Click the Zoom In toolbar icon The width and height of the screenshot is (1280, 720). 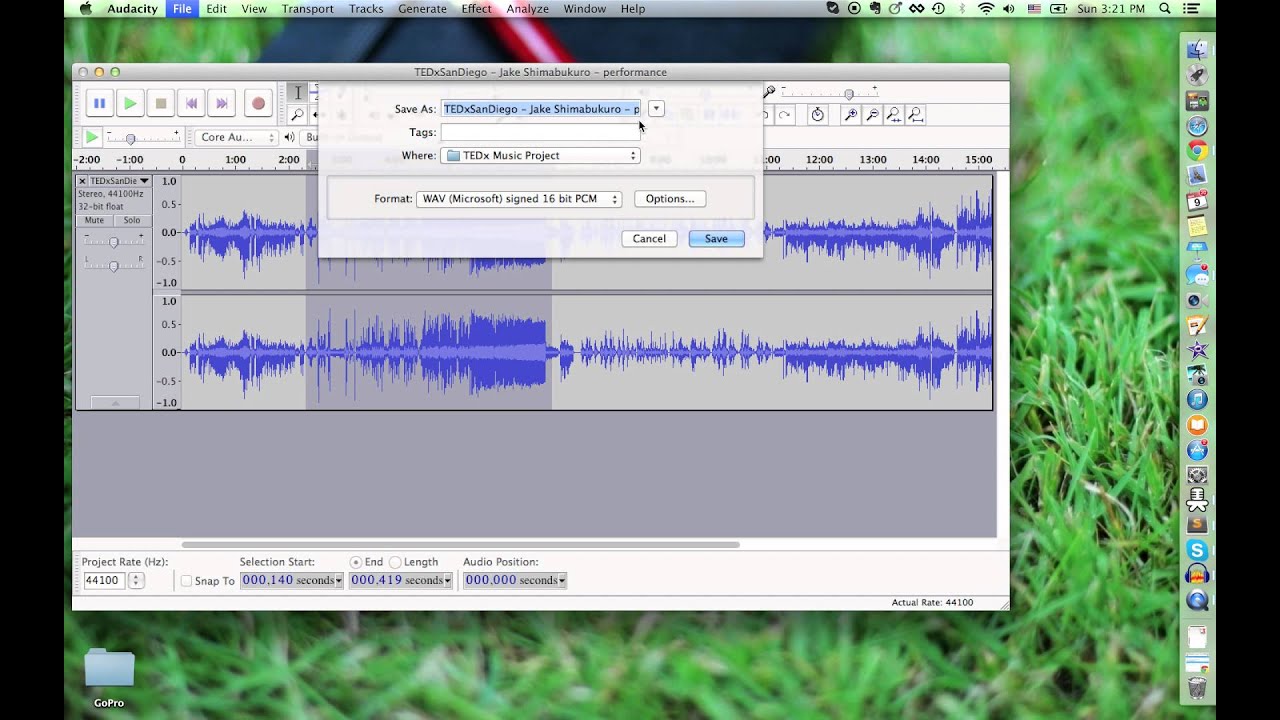(x=850, y=115)
